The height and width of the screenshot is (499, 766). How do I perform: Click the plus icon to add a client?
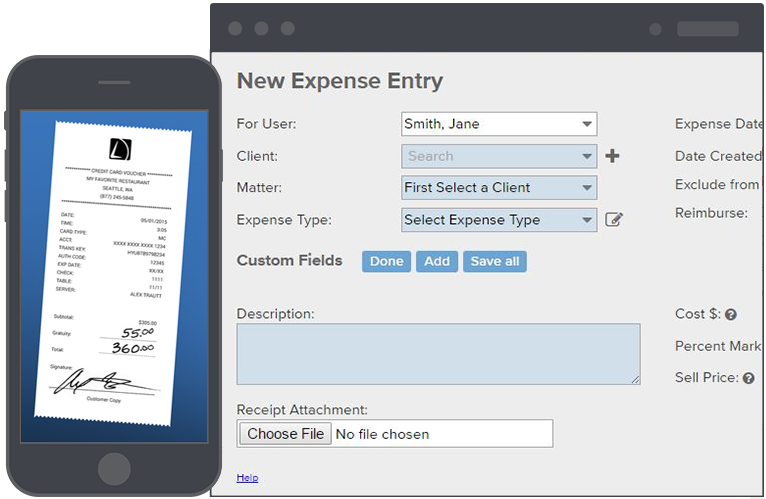coord(612,156)
